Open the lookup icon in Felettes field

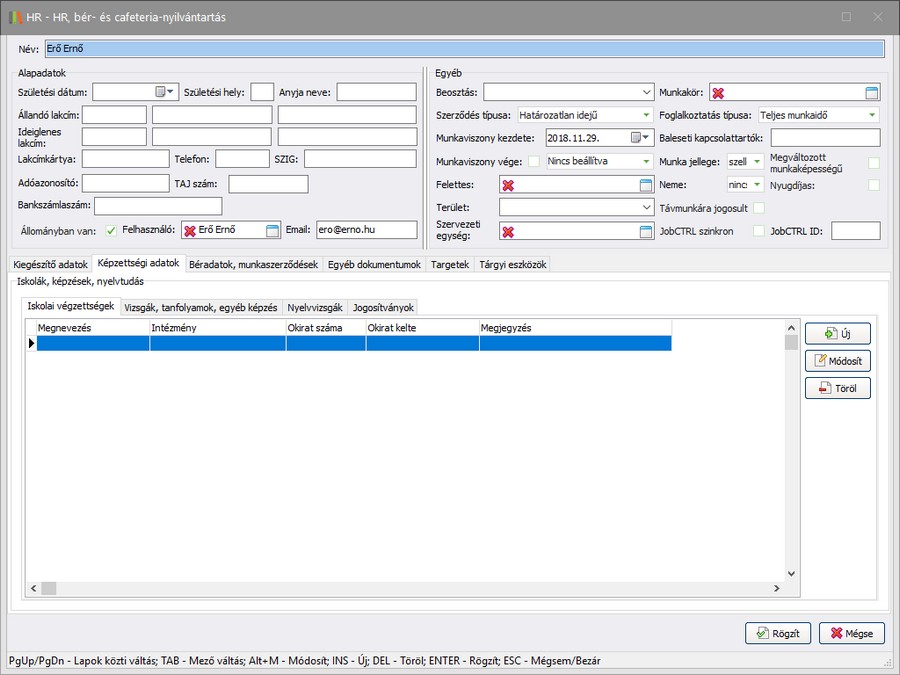pos(645,185)
